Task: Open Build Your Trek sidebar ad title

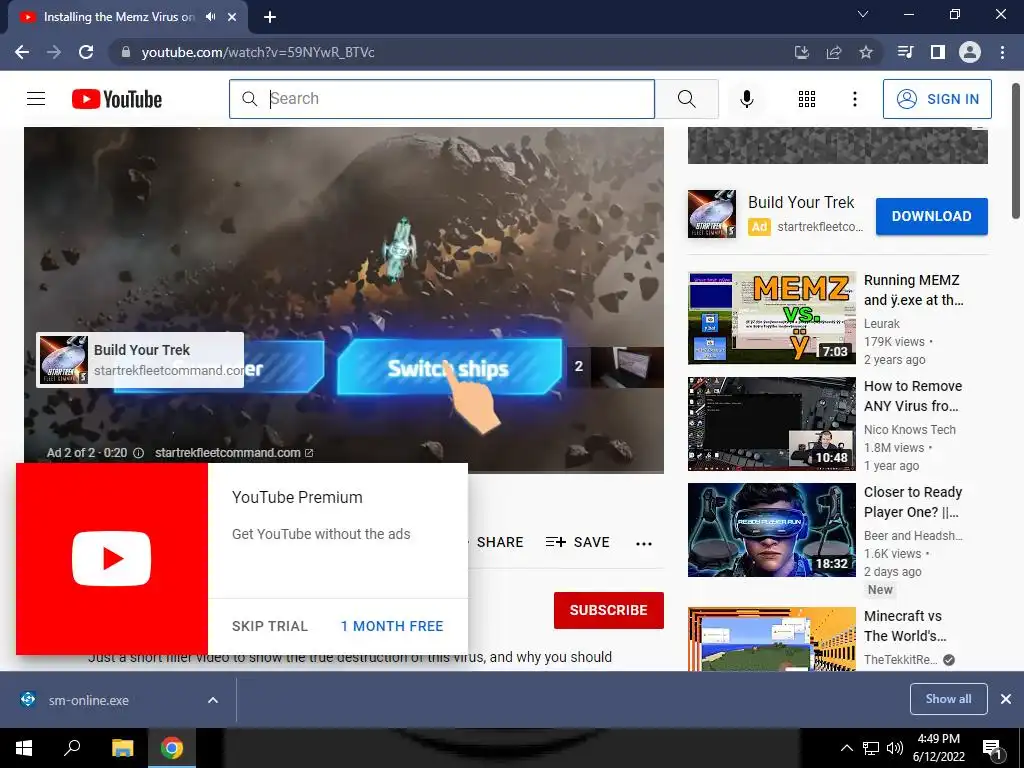Action: tap(801, 202)
